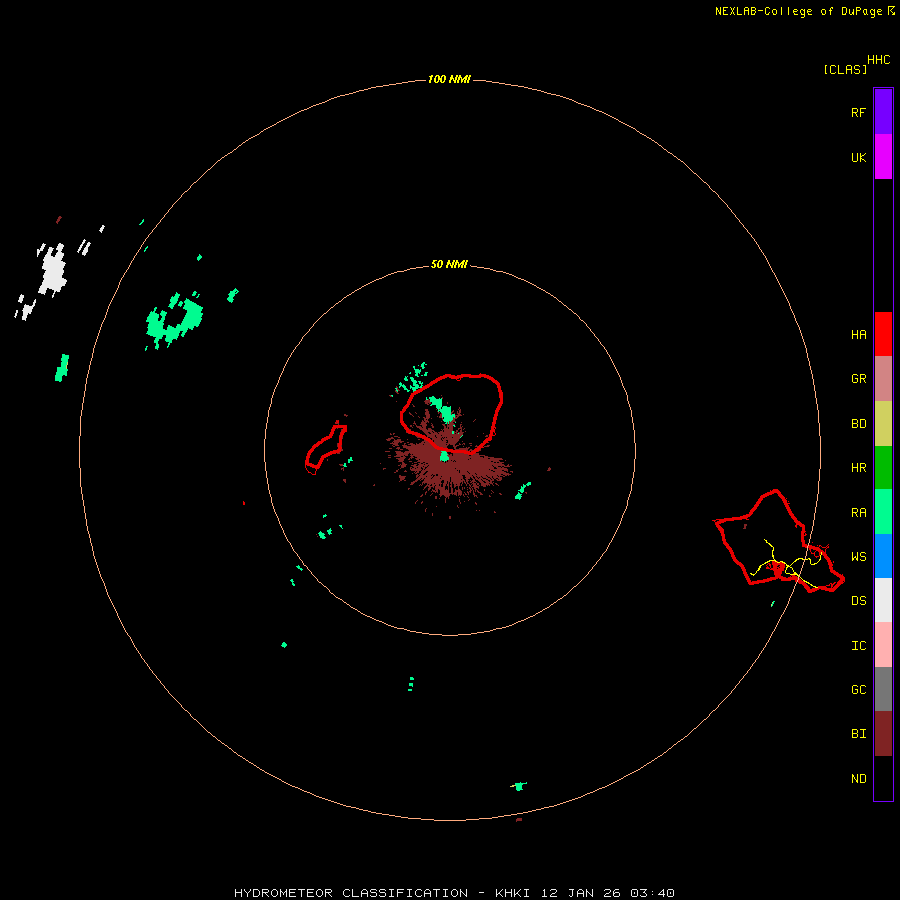Click the '03:40' timestamp text
Image resolution: width=900 pixels, height=900 pixels.
652,893
